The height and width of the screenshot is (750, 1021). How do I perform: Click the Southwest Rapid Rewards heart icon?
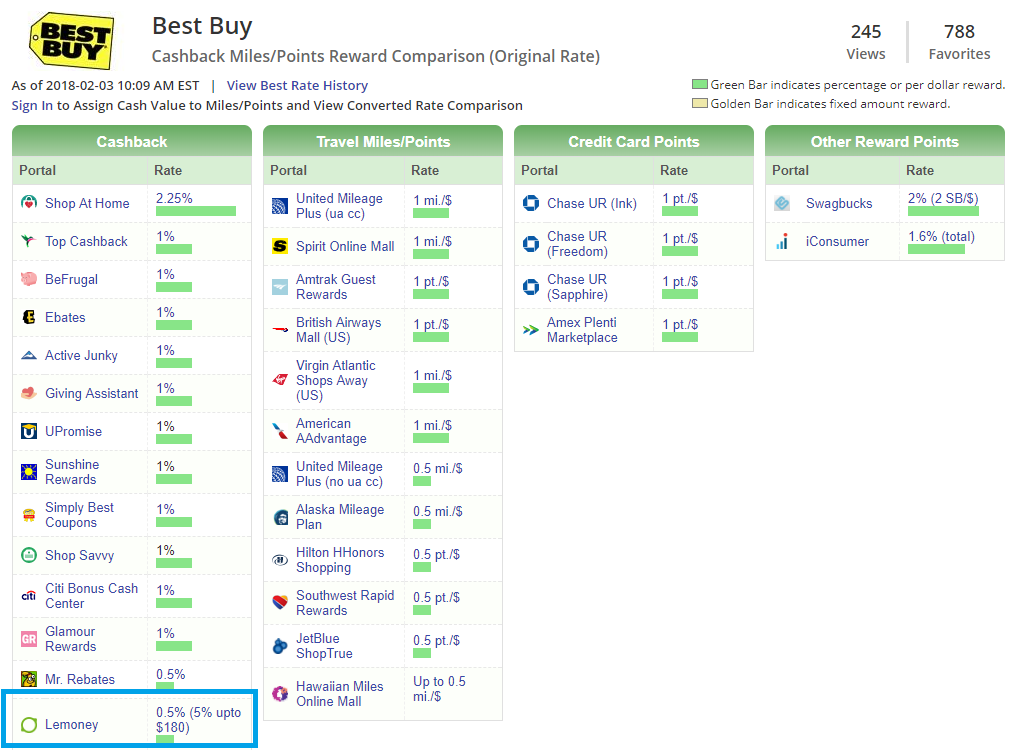pos(279,603)
